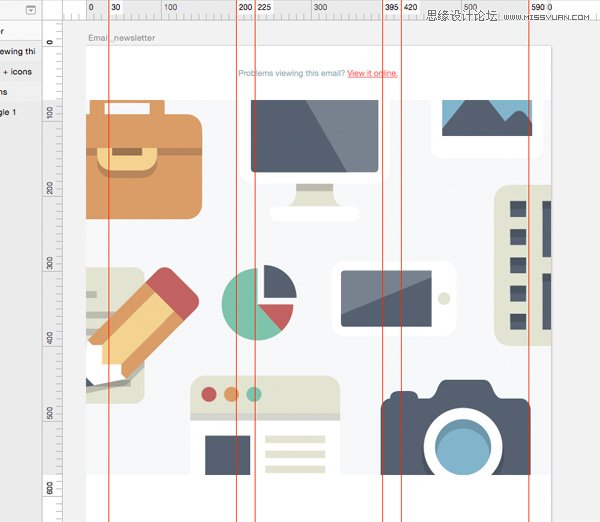Screen dimensions: 600x522
Task: Click the guide marker at 225 on ruler
Action: click(264, 7)
